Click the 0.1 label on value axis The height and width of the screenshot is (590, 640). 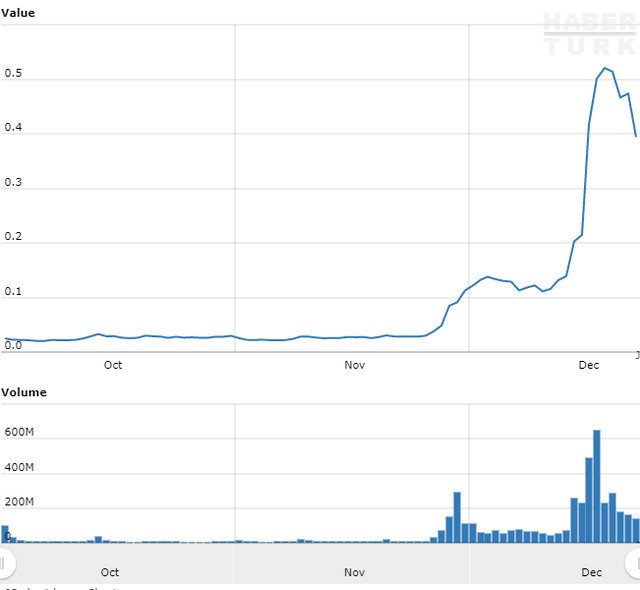pos(13,292)
